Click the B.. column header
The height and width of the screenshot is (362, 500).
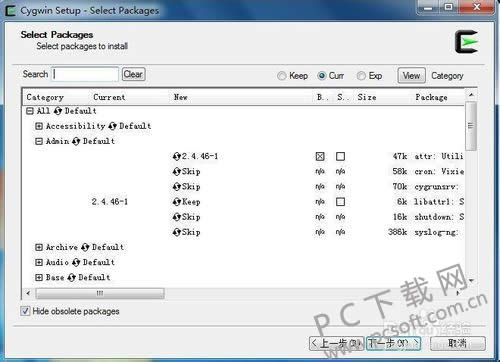tap(322, 97)
